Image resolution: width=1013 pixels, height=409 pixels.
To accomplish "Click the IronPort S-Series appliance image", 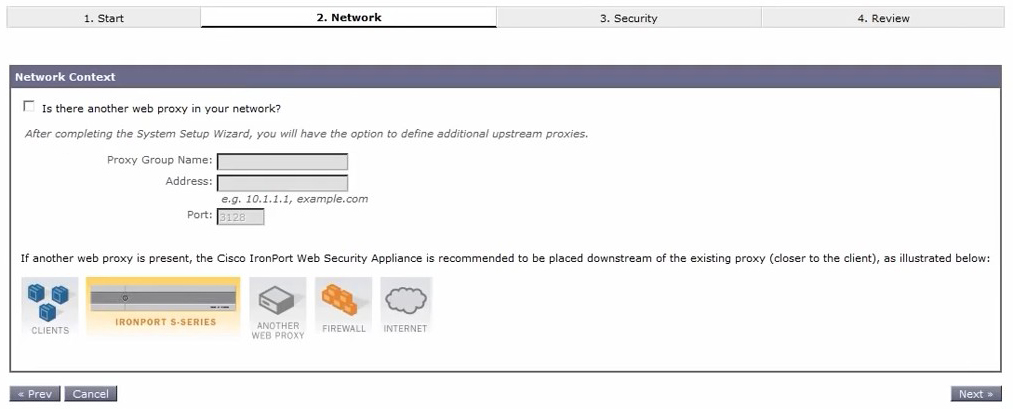I will click(164, 296).
